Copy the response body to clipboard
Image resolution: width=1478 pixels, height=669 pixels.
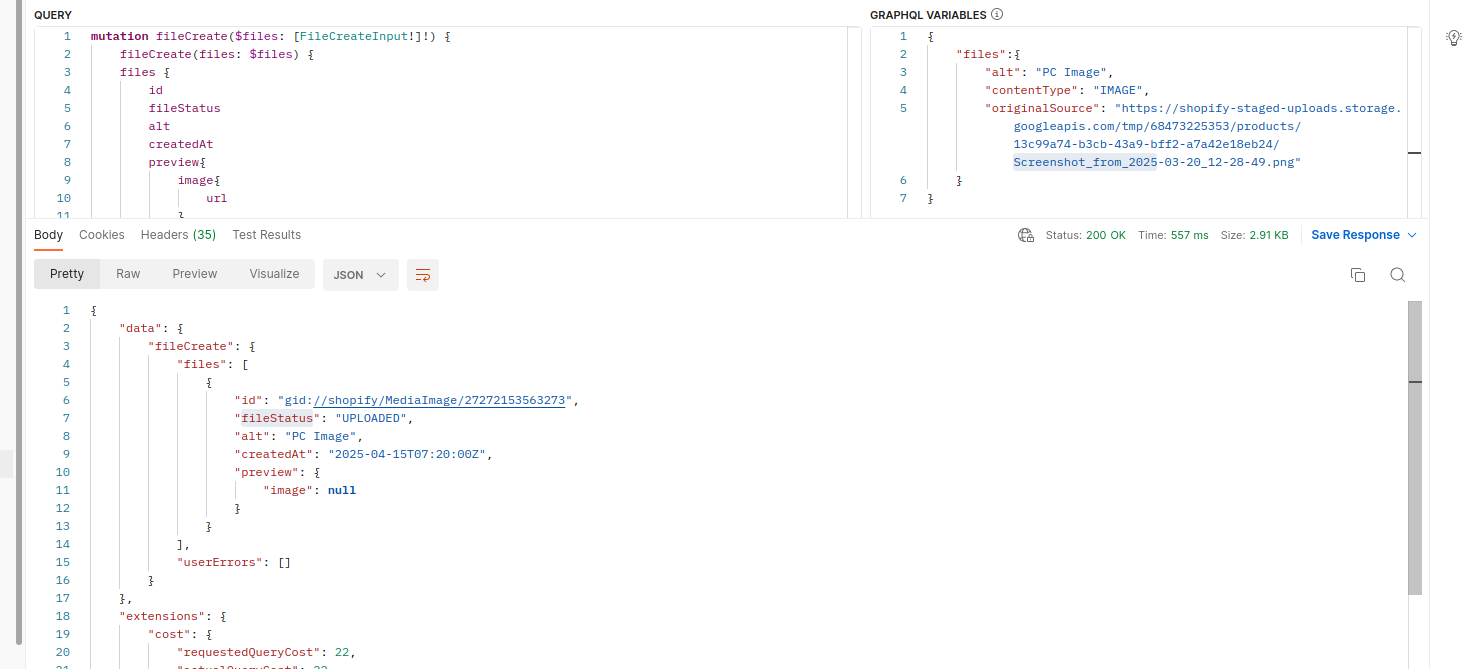click(x=1357, y=275)
